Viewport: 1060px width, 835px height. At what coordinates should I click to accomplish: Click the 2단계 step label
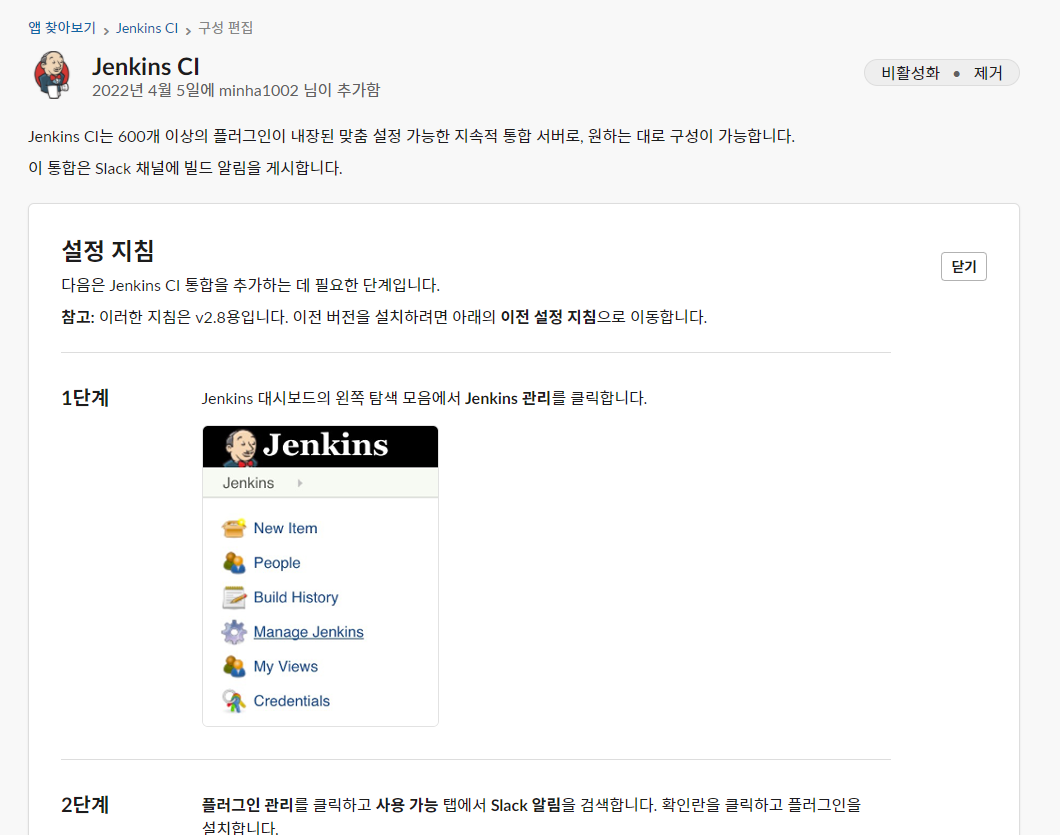click(85, 805)
